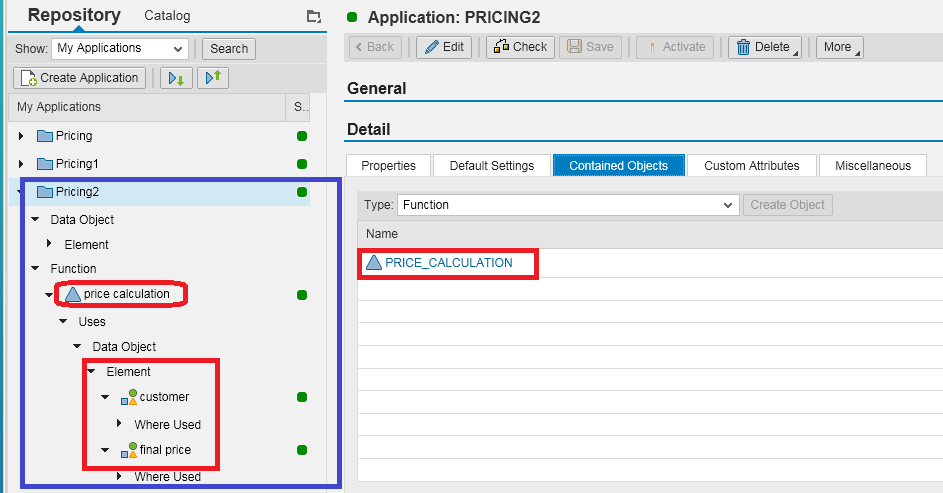Switch to the Repository tab
The width and height of the screenshot is (943, 493).
pos(74,15)
